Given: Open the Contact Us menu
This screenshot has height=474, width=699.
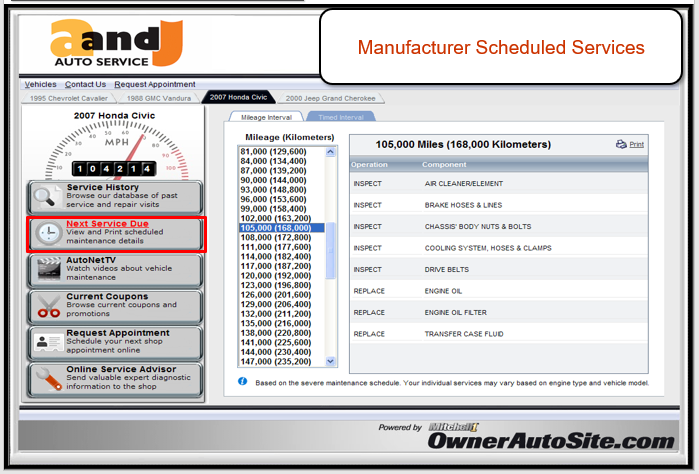Looking at the screenshot, I should tap(85, 84).
